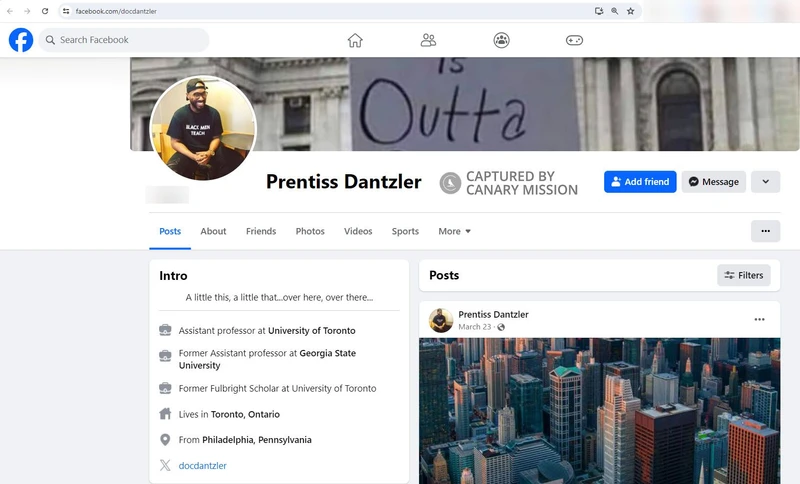Open the cover photo with Outta sign

click(x=464, y=104)
